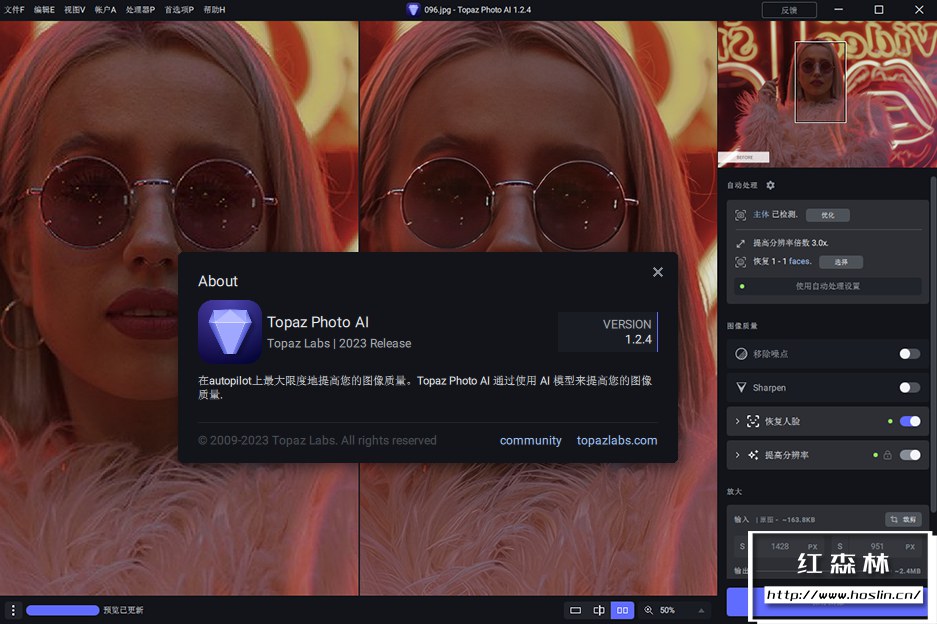Open the 50% zoom level dropdown

(x=667, y=610)
